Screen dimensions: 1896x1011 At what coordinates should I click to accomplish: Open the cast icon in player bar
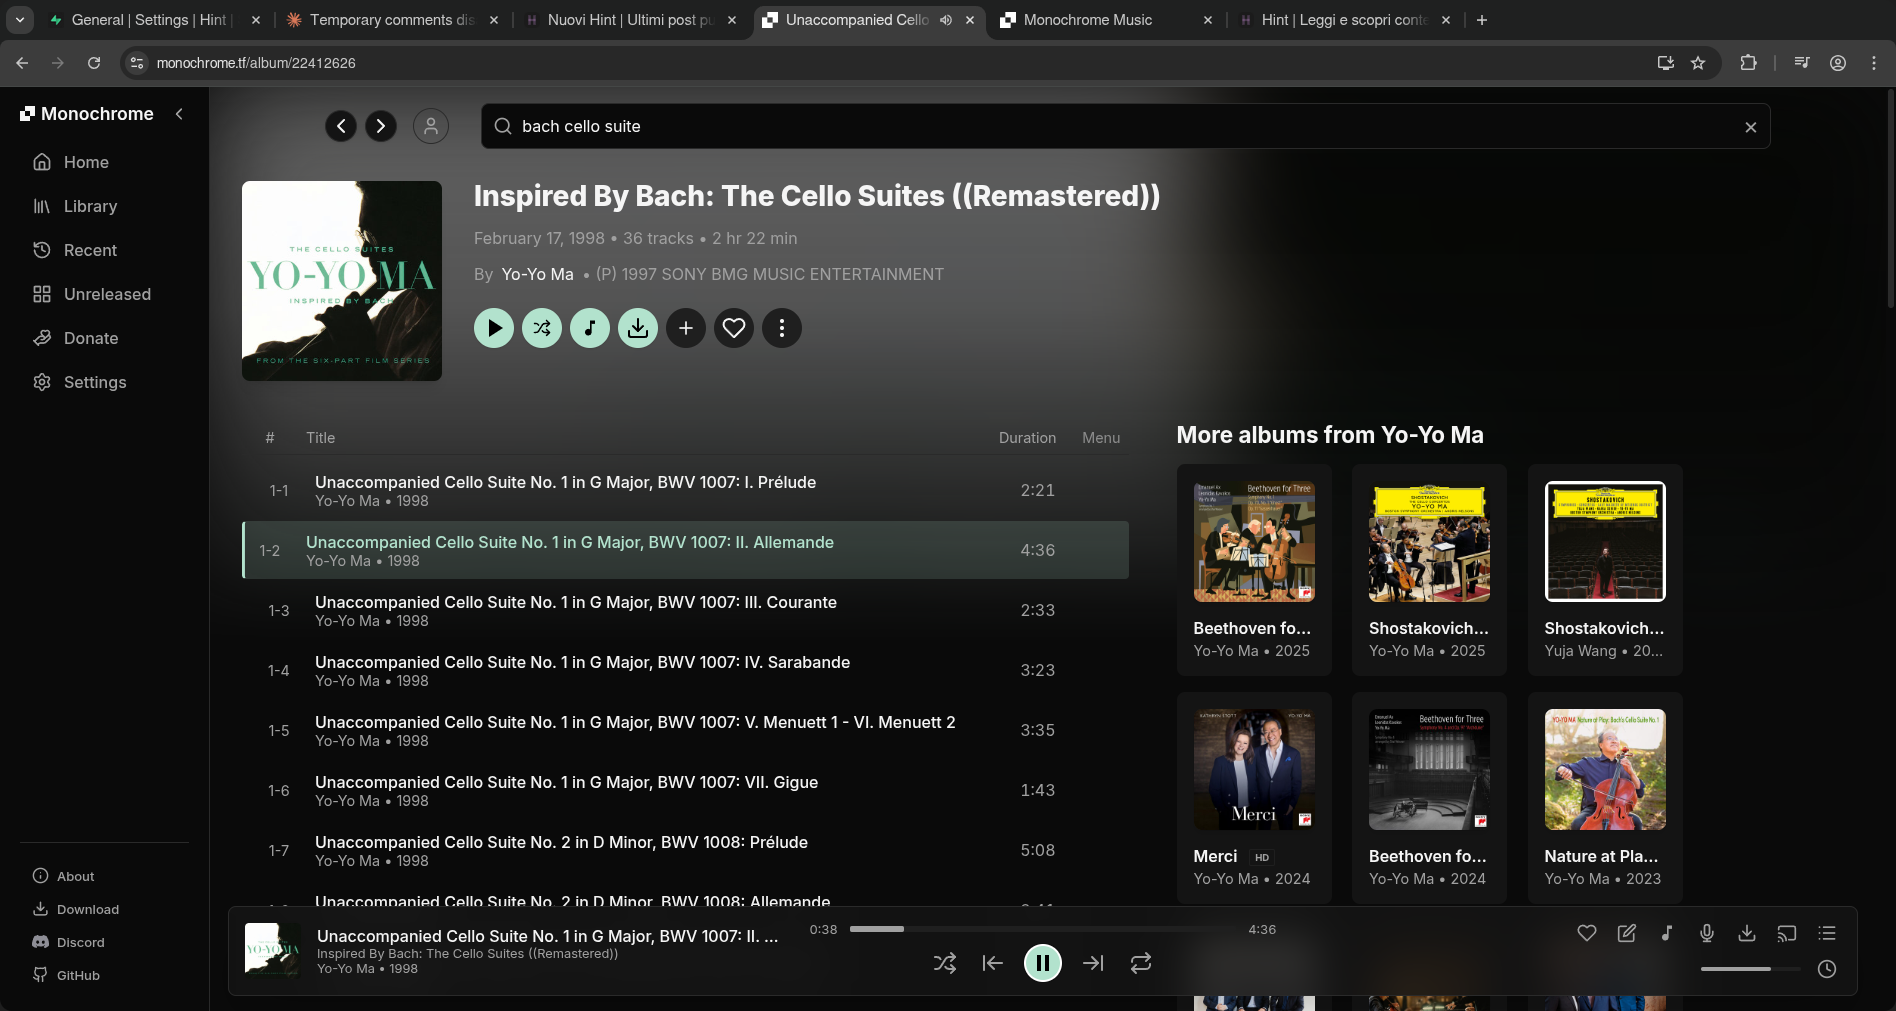click(1787, 933)
